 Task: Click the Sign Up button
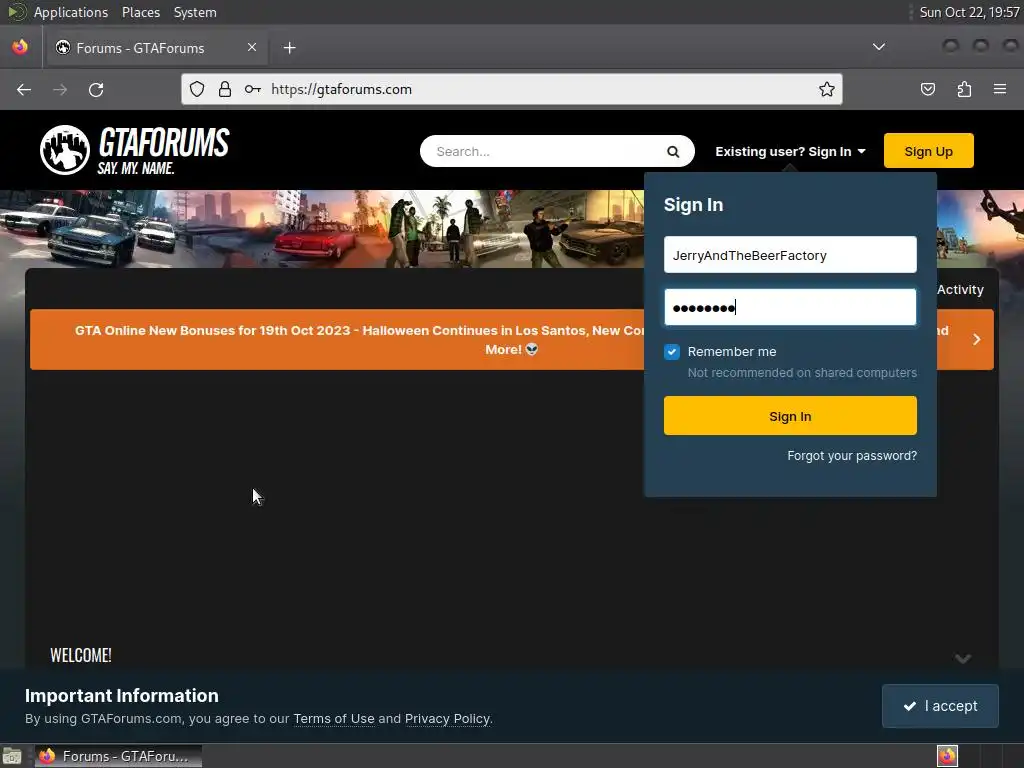tap(928, 151)
